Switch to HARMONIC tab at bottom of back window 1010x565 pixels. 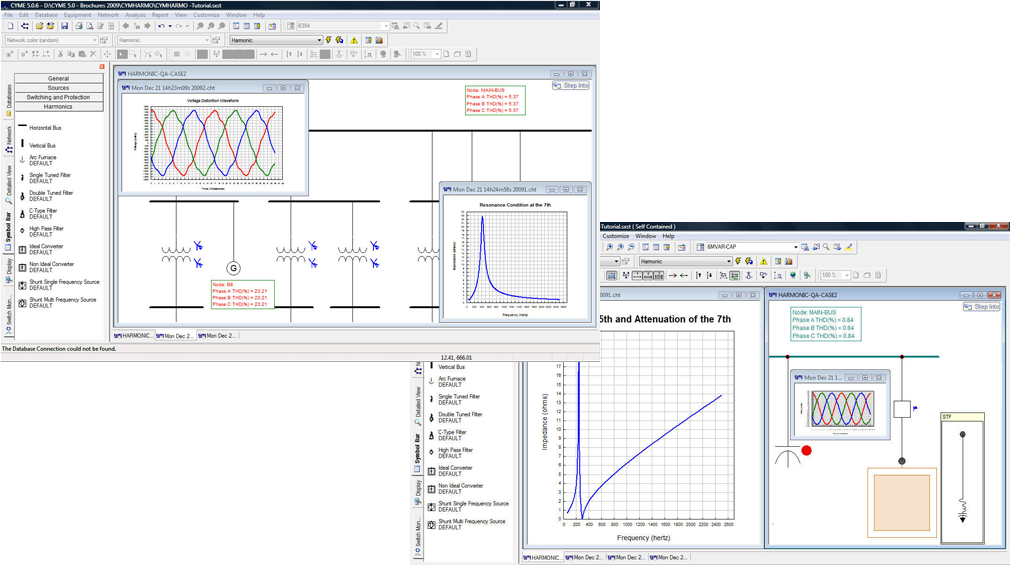point(134,336)
